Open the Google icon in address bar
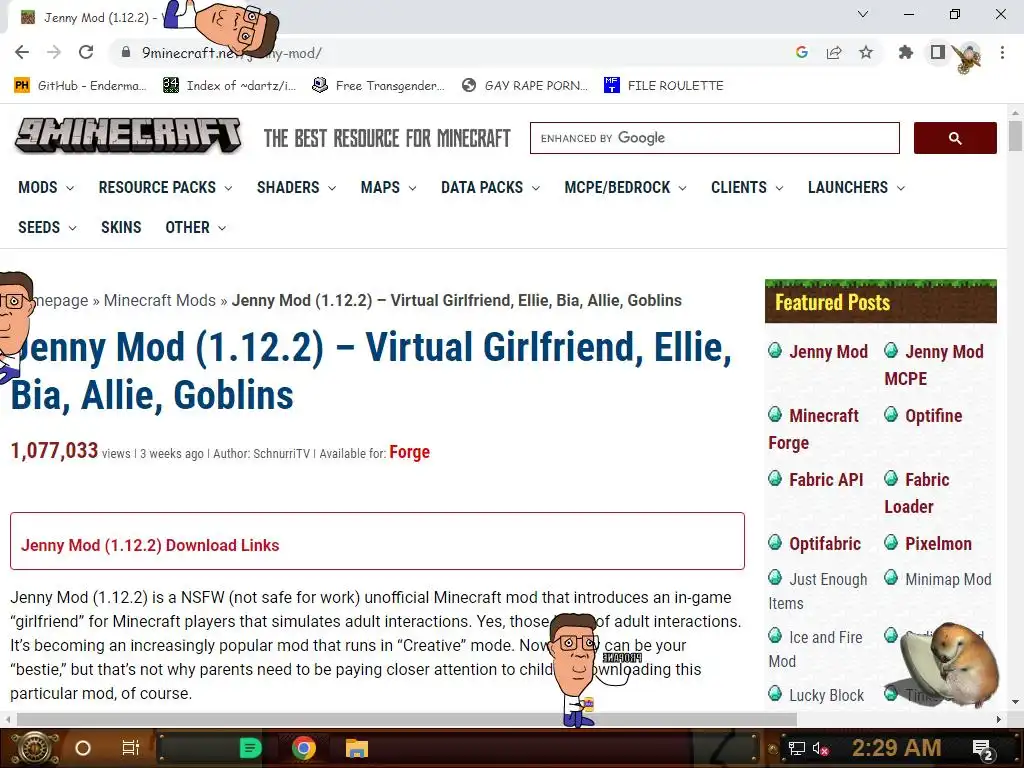Image resolution: width=1024 pixels, height=768 pixels. click(802, 52)
